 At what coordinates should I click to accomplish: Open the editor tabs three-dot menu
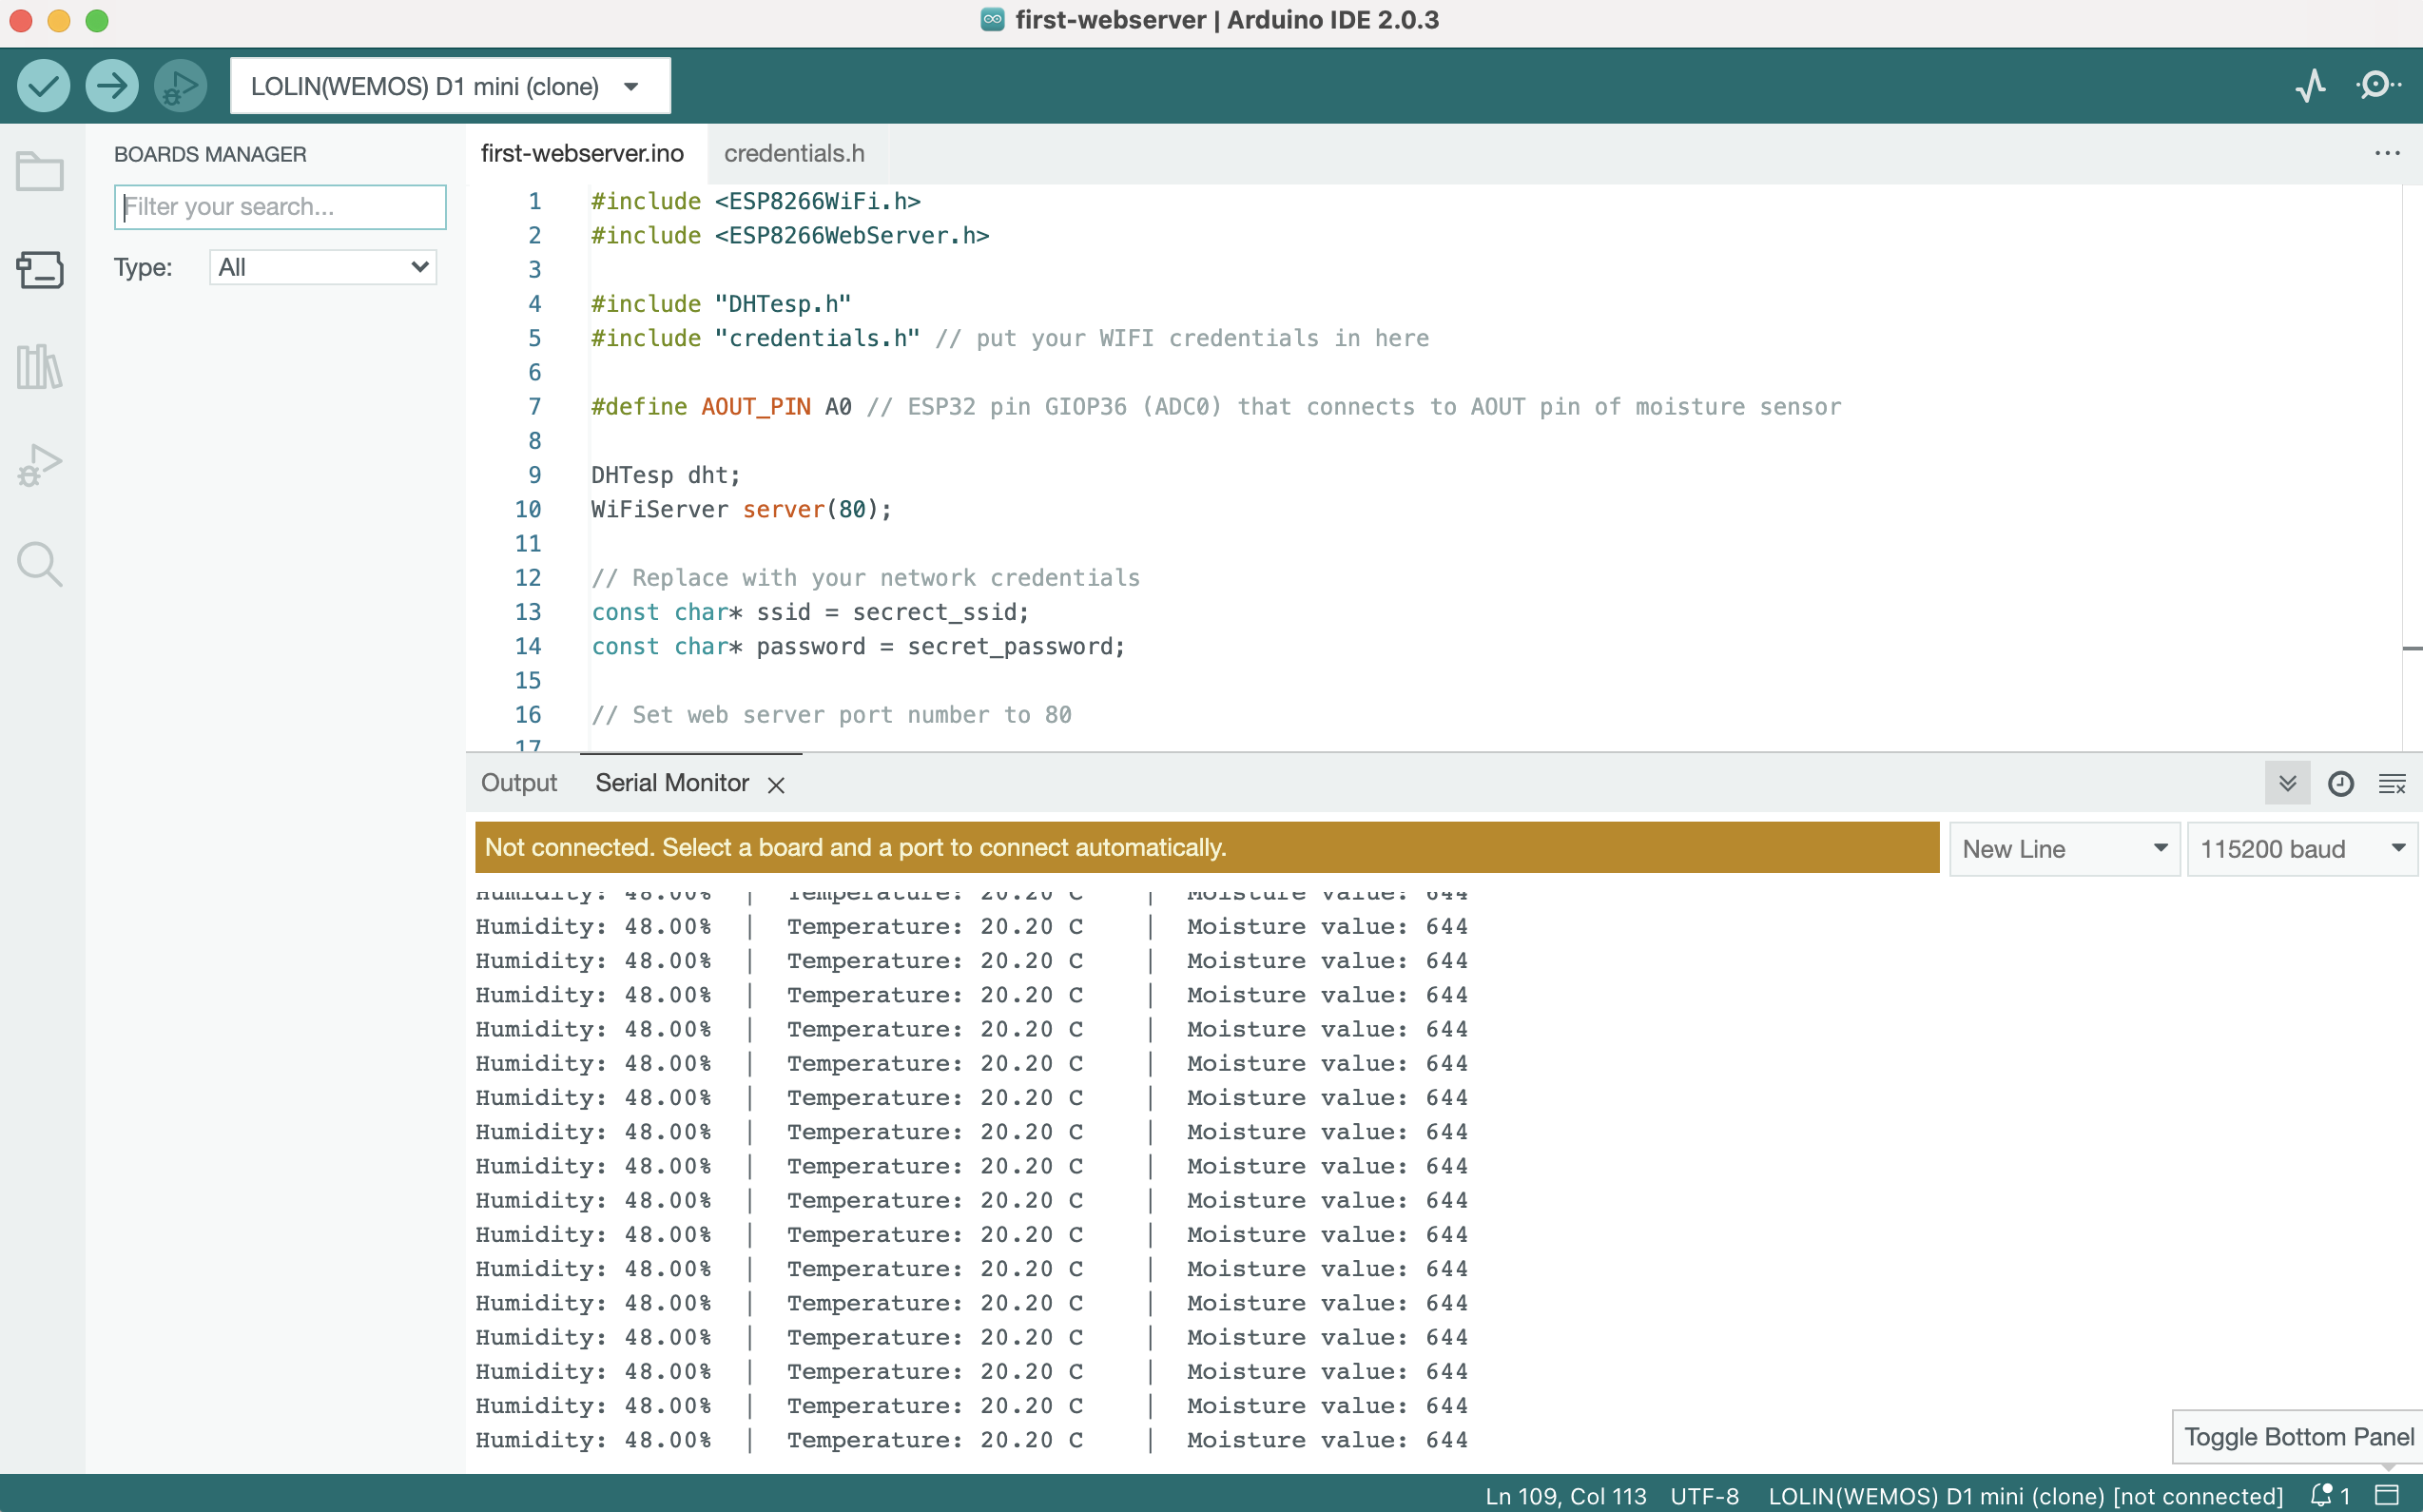point(2387,153)
